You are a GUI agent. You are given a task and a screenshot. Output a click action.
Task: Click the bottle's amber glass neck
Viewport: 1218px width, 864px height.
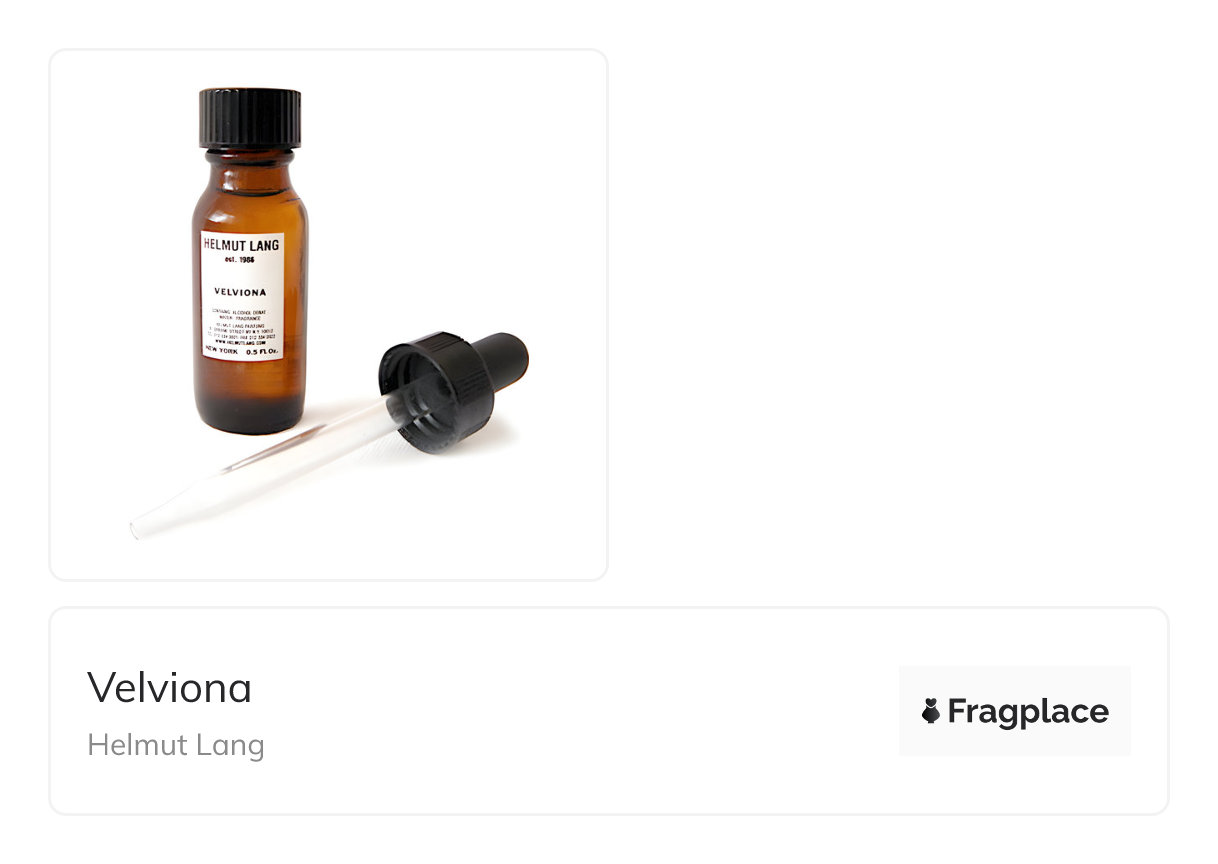(x=248, y=165)
